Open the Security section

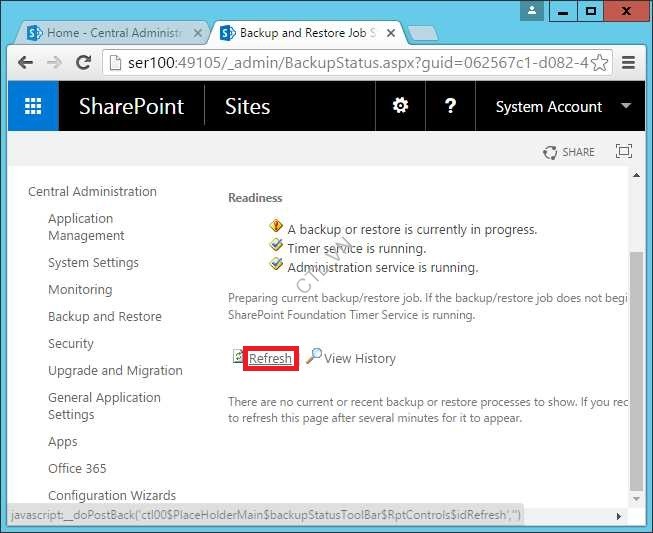click(x=71, y=344)
